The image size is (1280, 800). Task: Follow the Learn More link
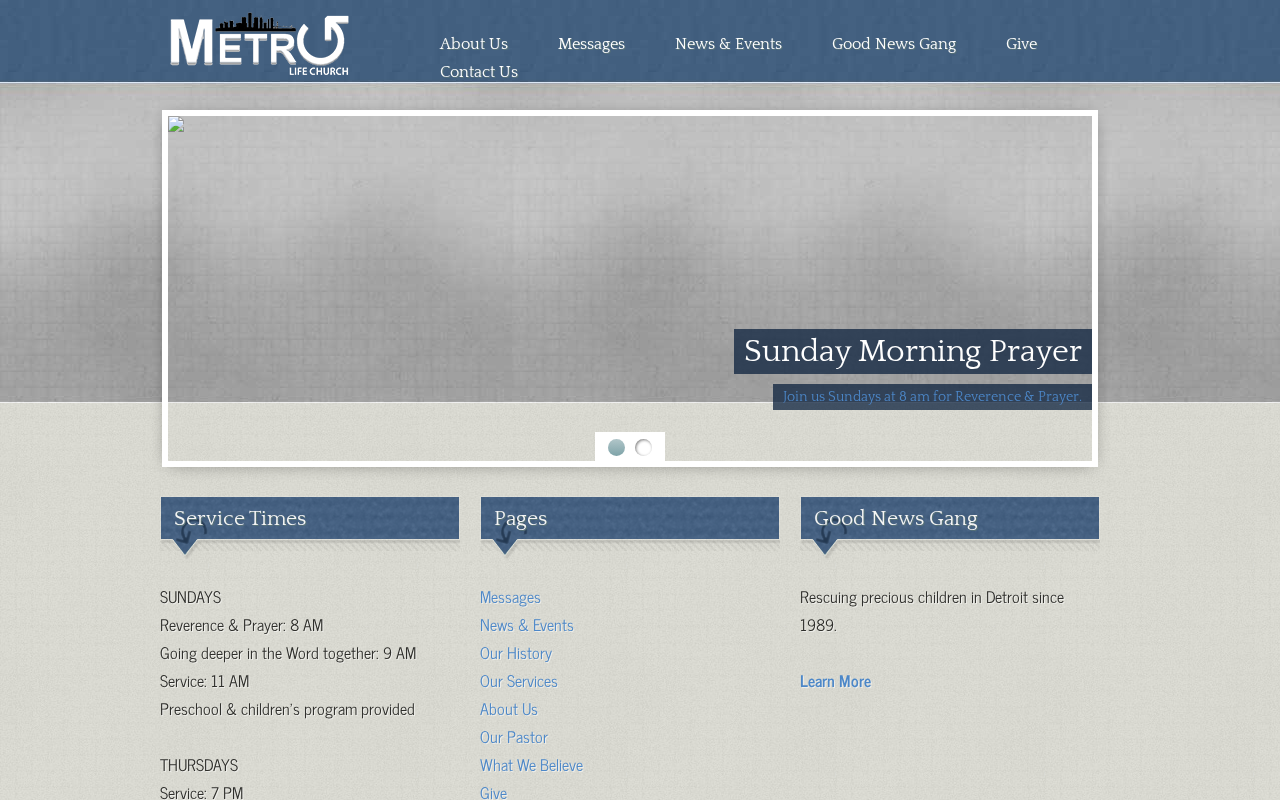[x=835, y=681]
